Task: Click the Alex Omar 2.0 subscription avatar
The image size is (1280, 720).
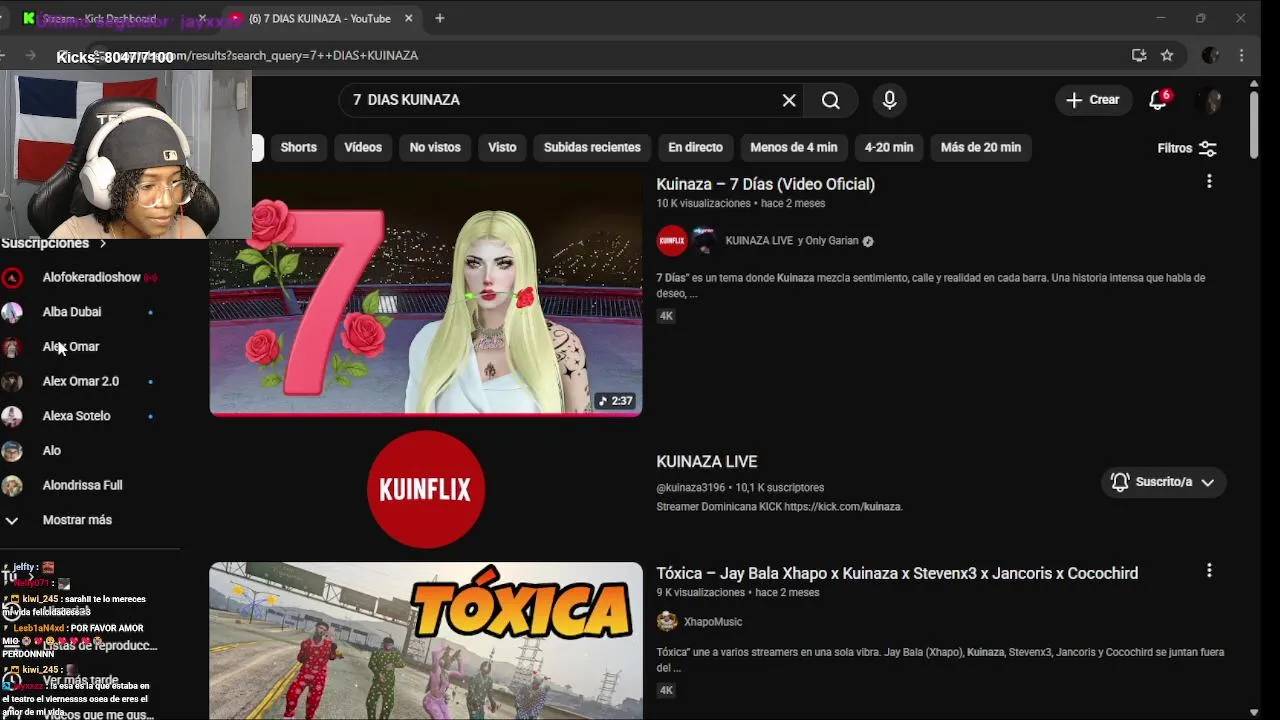Action: point(12,381)
